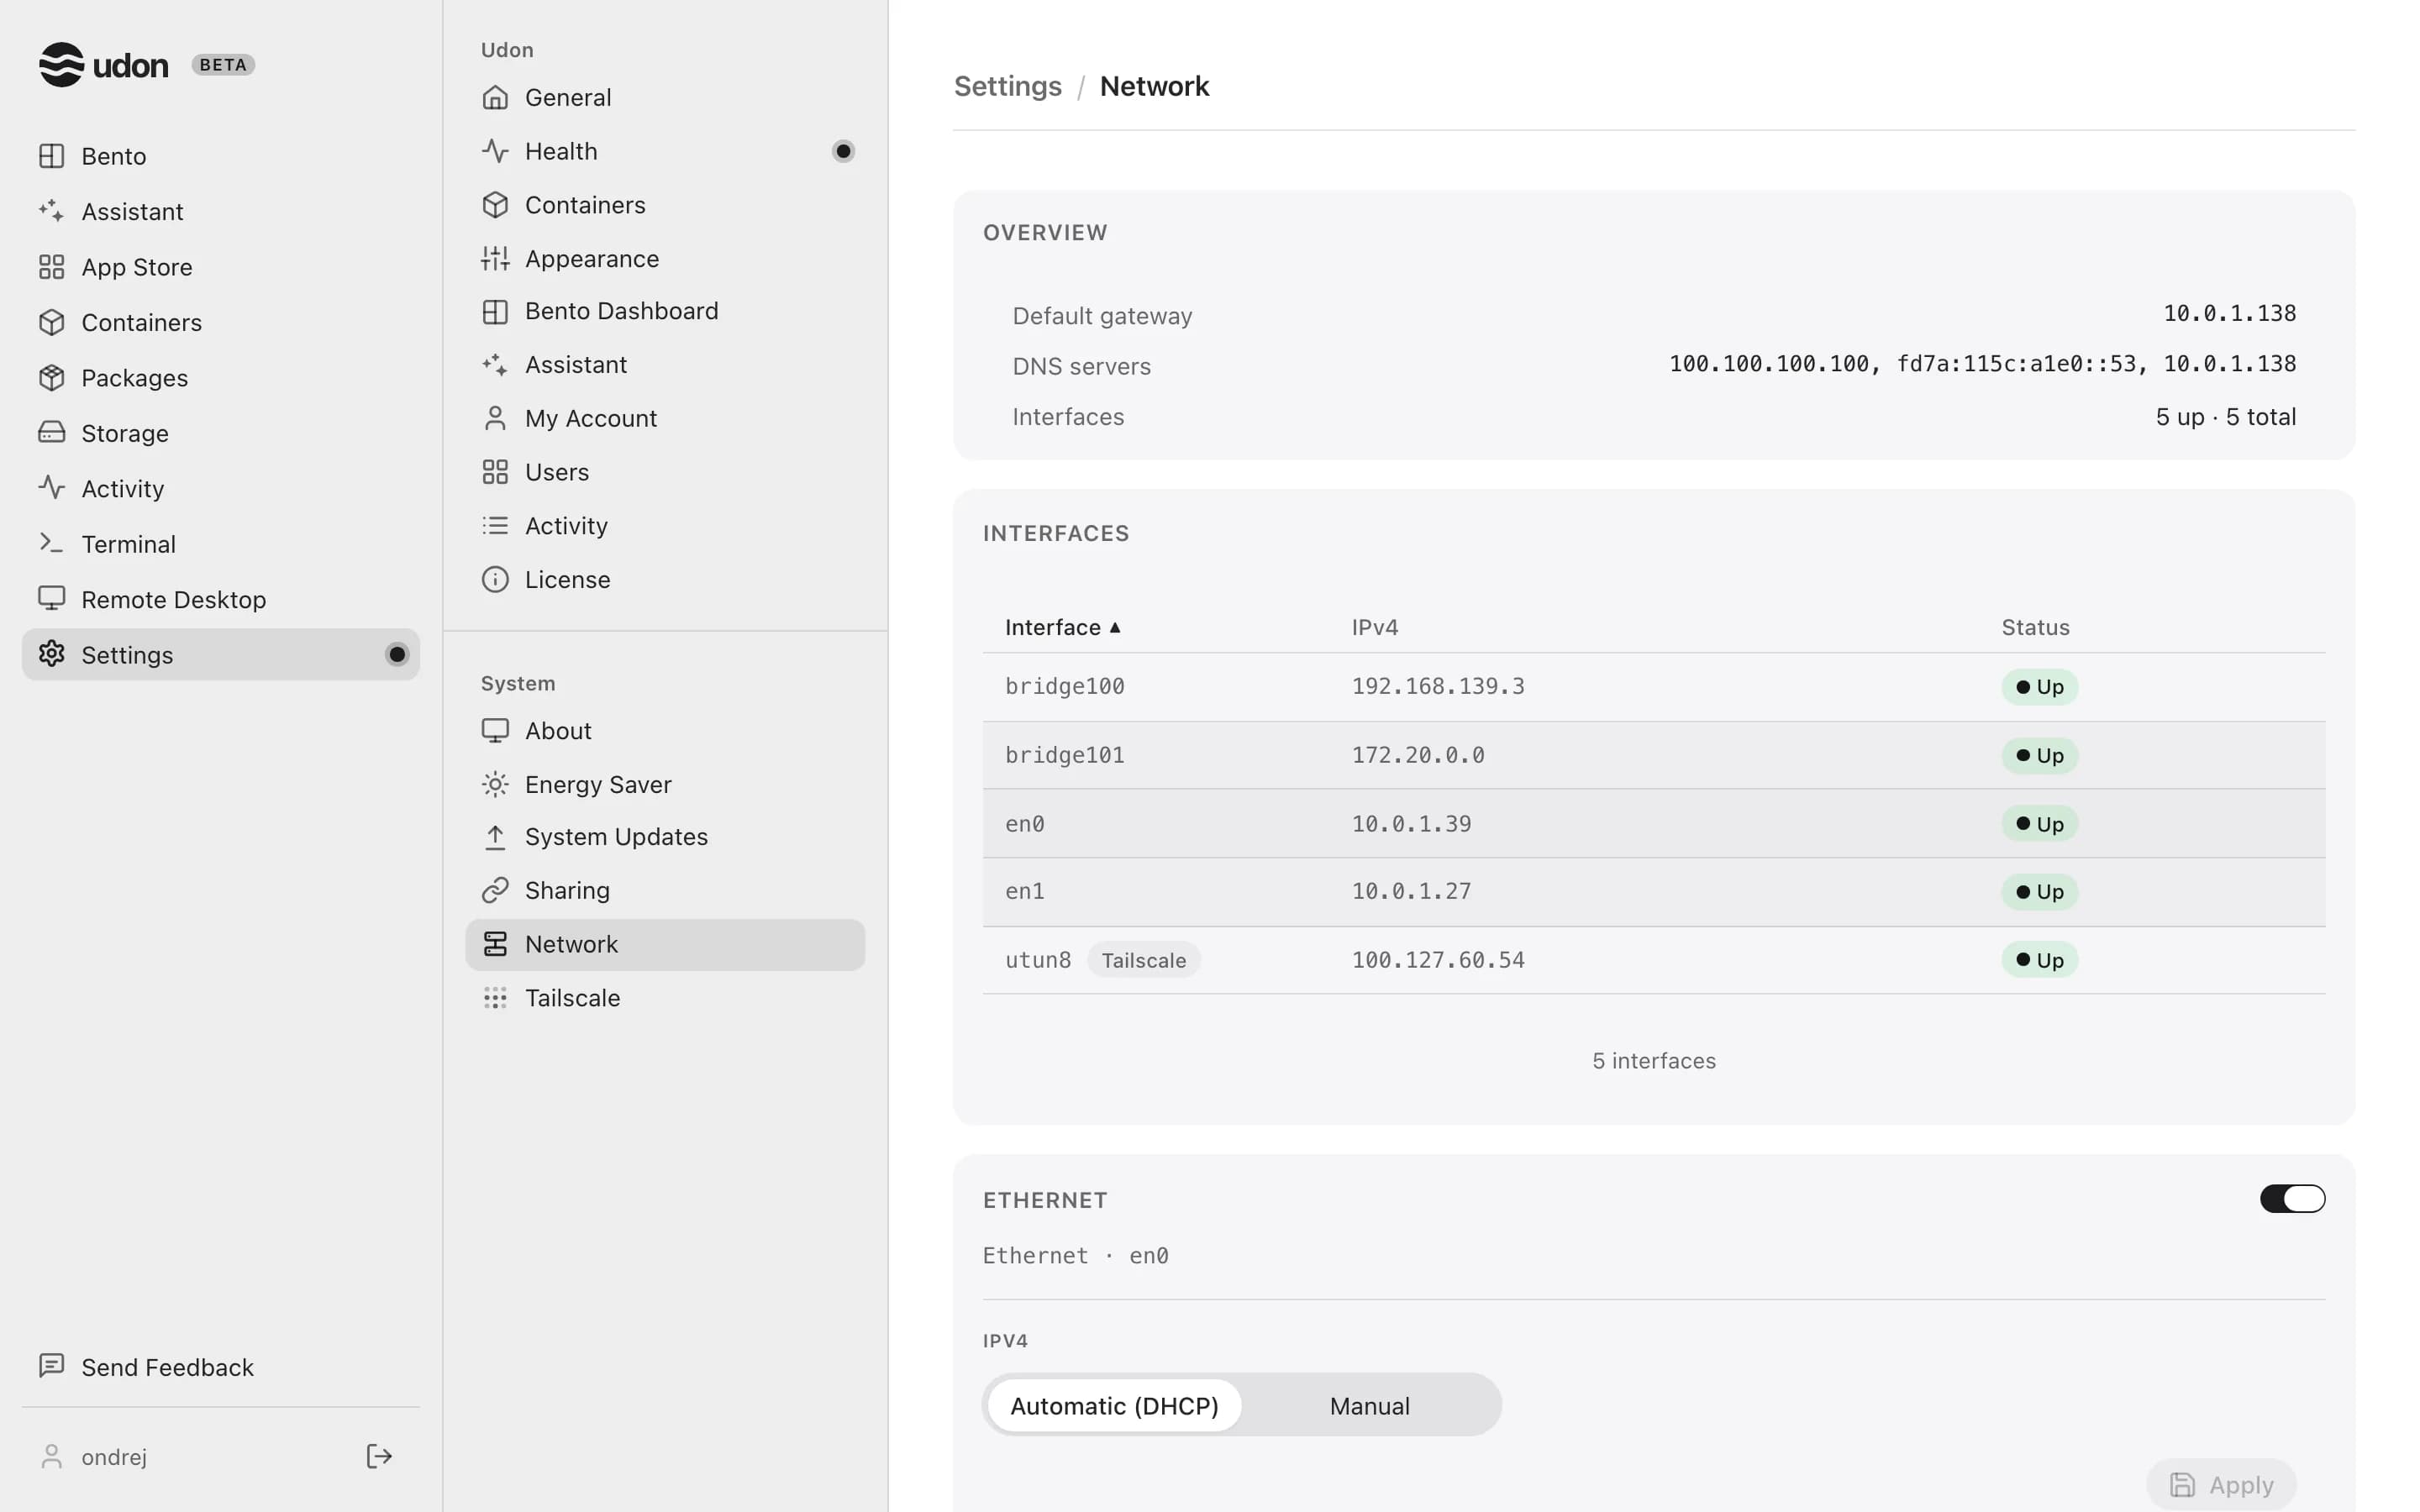Click the Packages box icon

51,378
